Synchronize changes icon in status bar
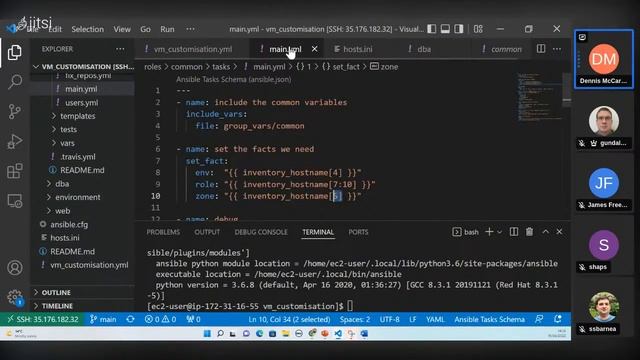 (x=131, y=319)
